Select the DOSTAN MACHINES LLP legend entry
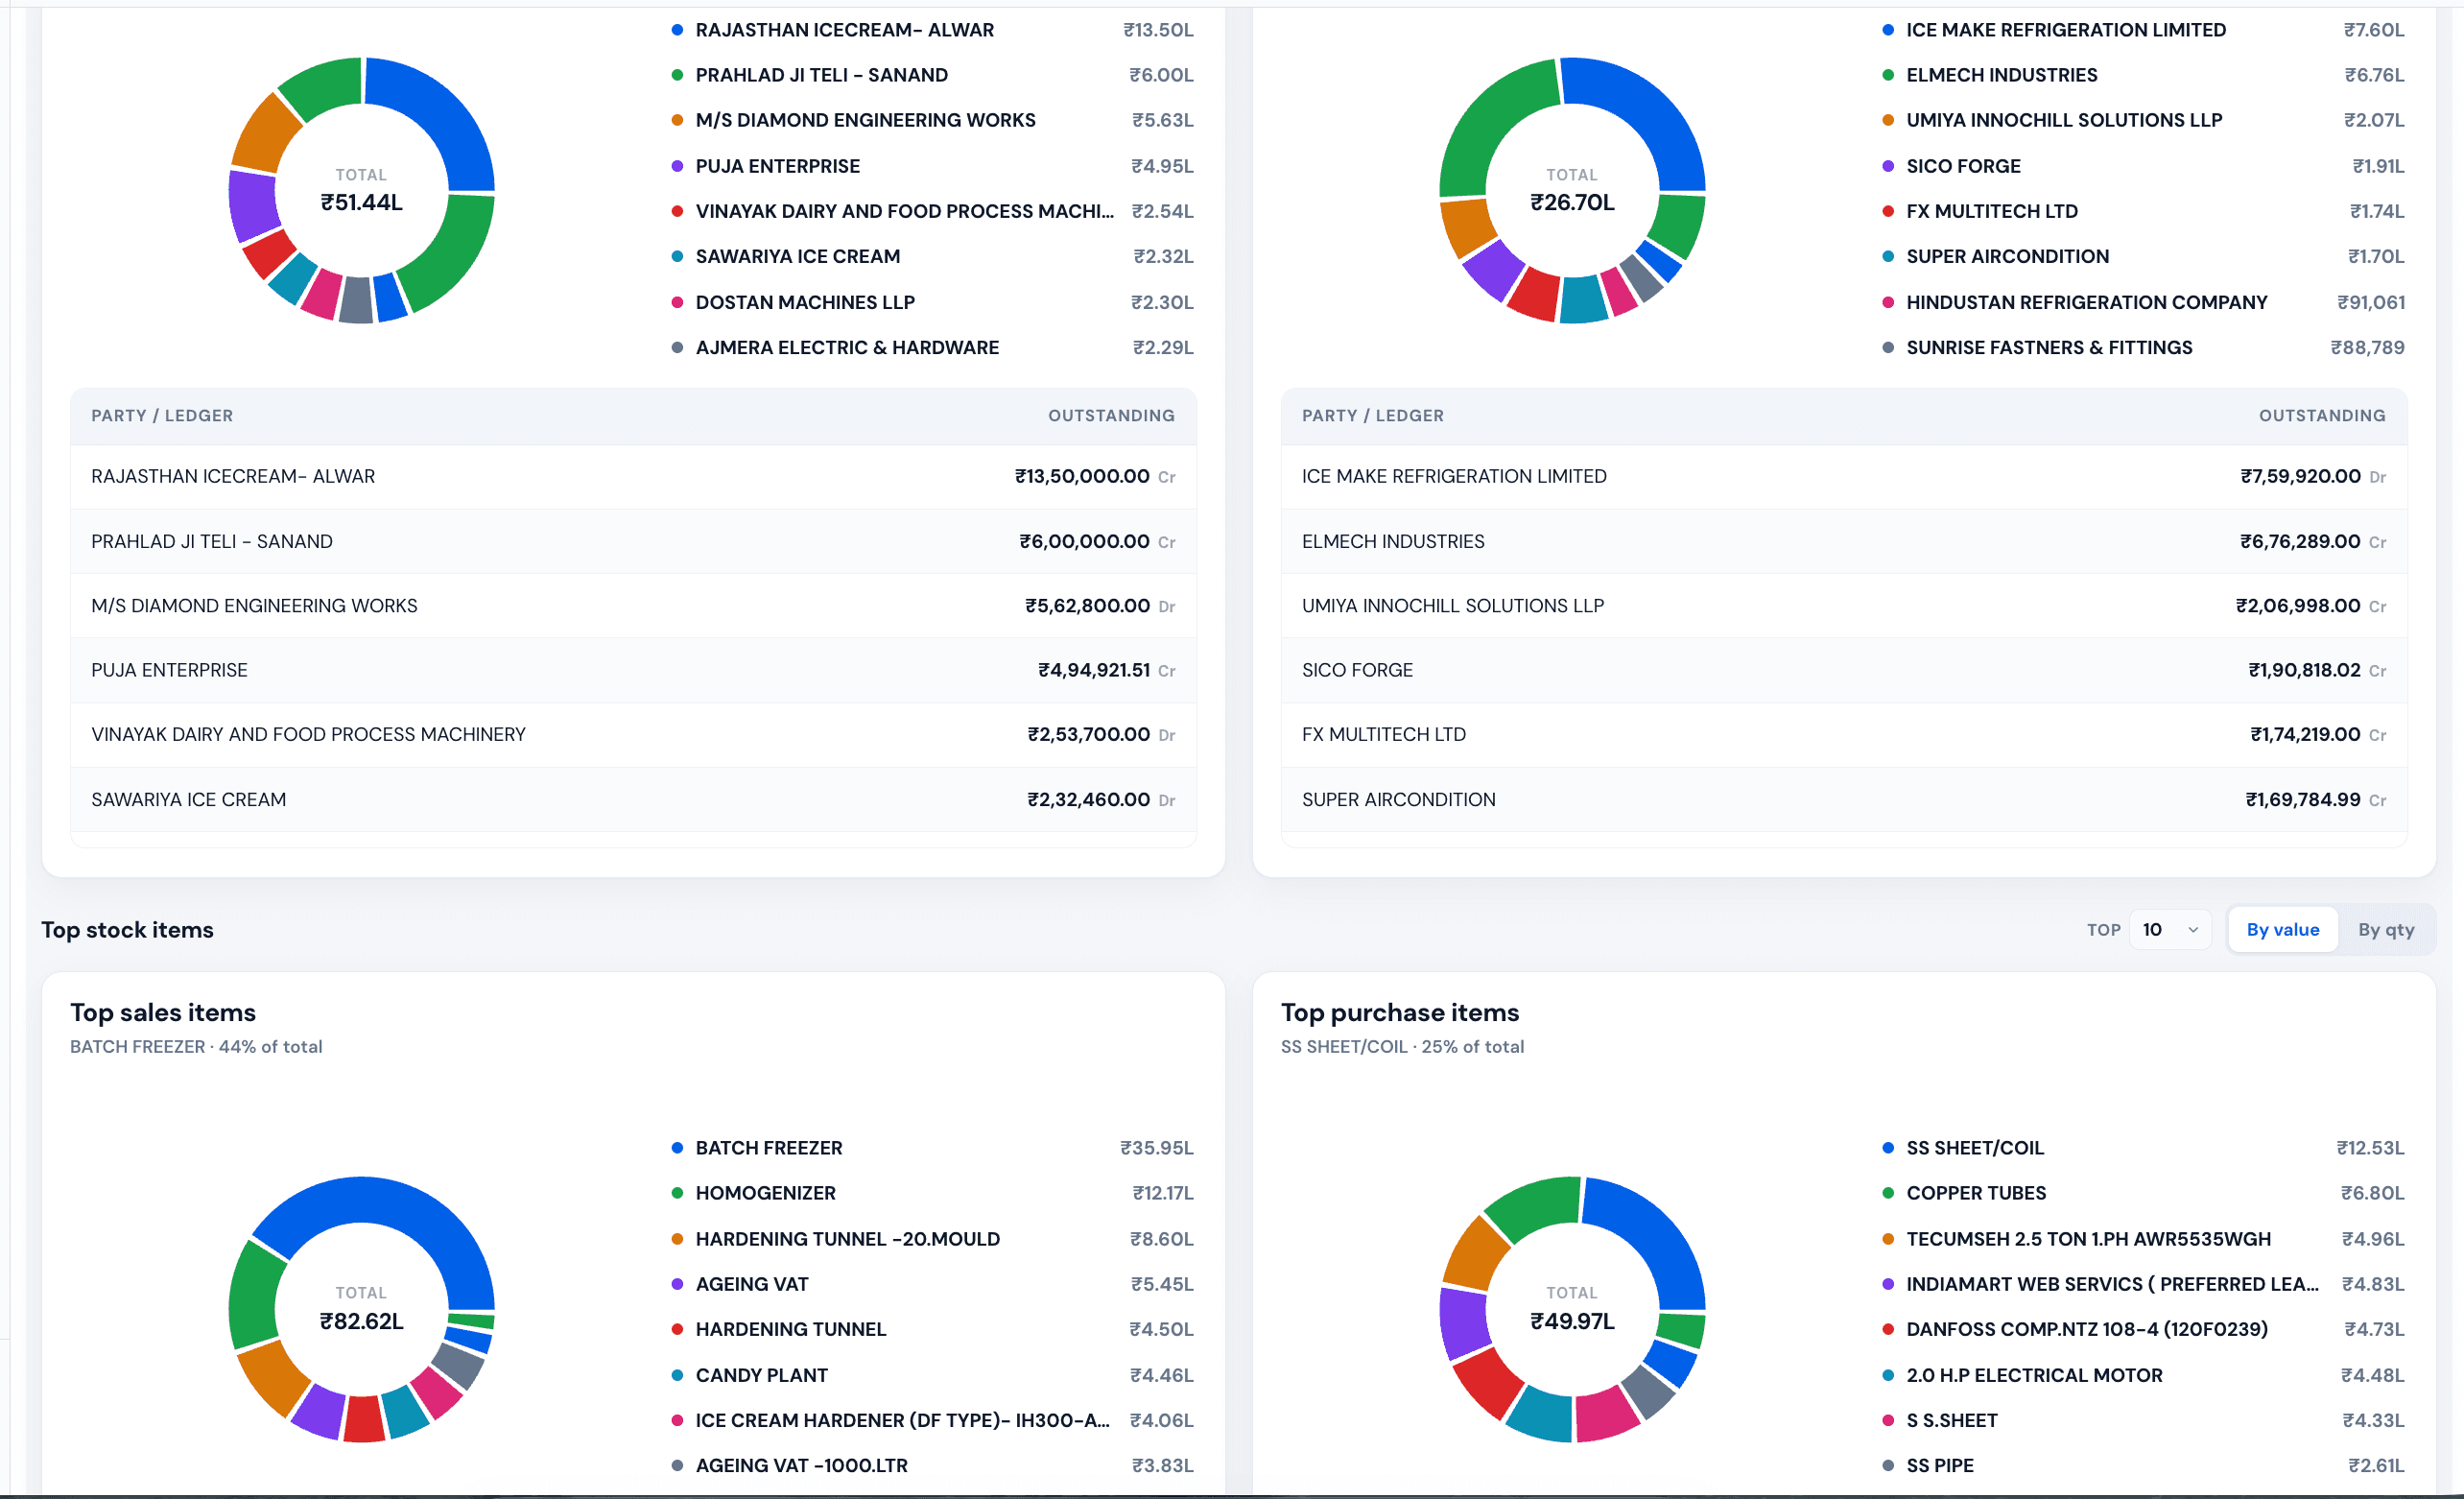This screenshot has height=1499, width=2464. tap(932, 302)
